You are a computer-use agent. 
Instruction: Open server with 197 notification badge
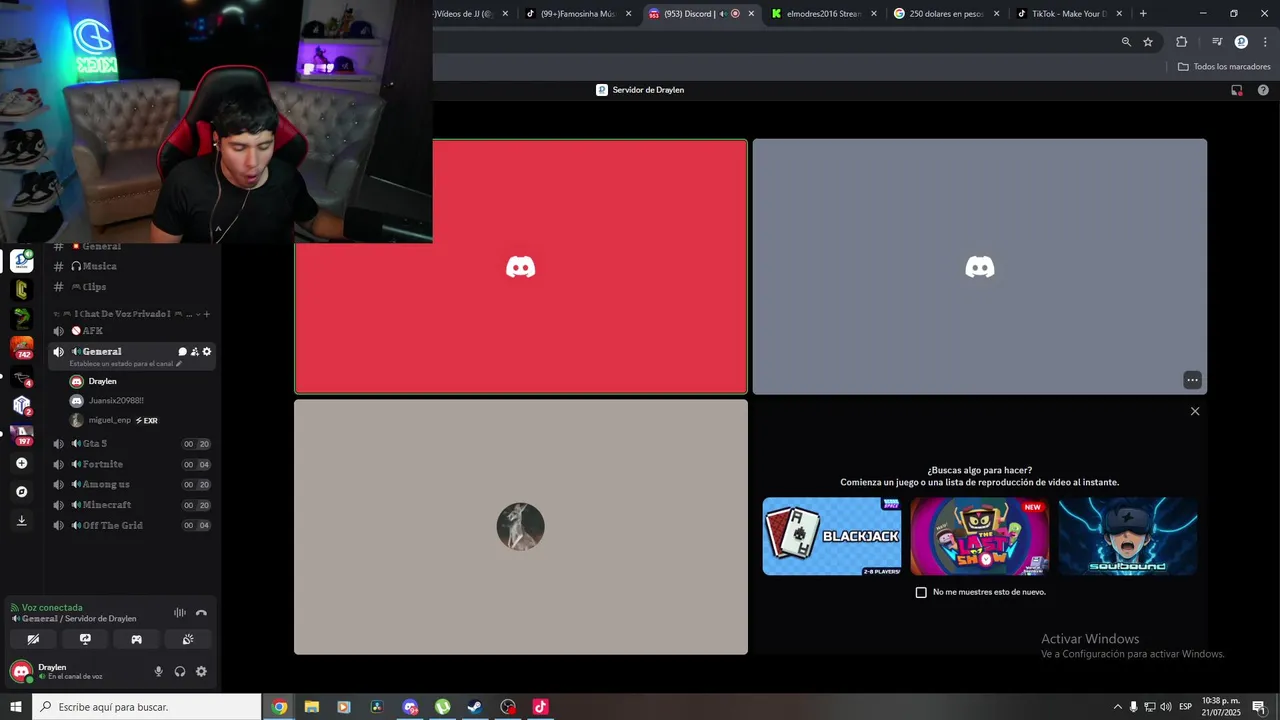tap(21, 435)
